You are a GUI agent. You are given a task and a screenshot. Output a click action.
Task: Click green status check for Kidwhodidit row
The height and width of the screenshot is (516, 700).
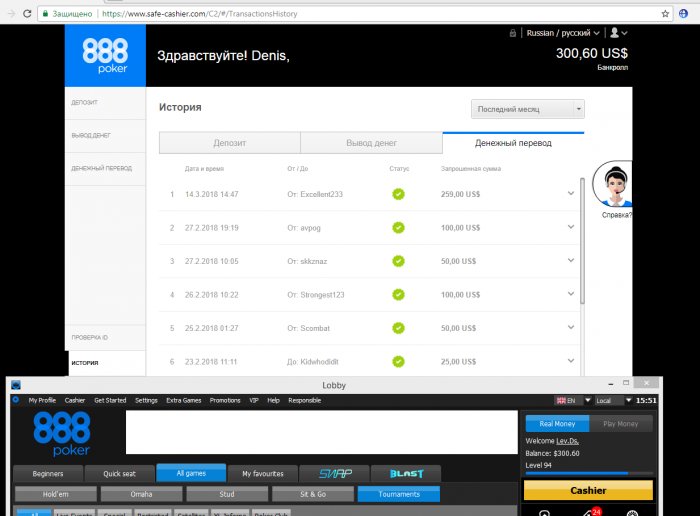tap(398, 362)
